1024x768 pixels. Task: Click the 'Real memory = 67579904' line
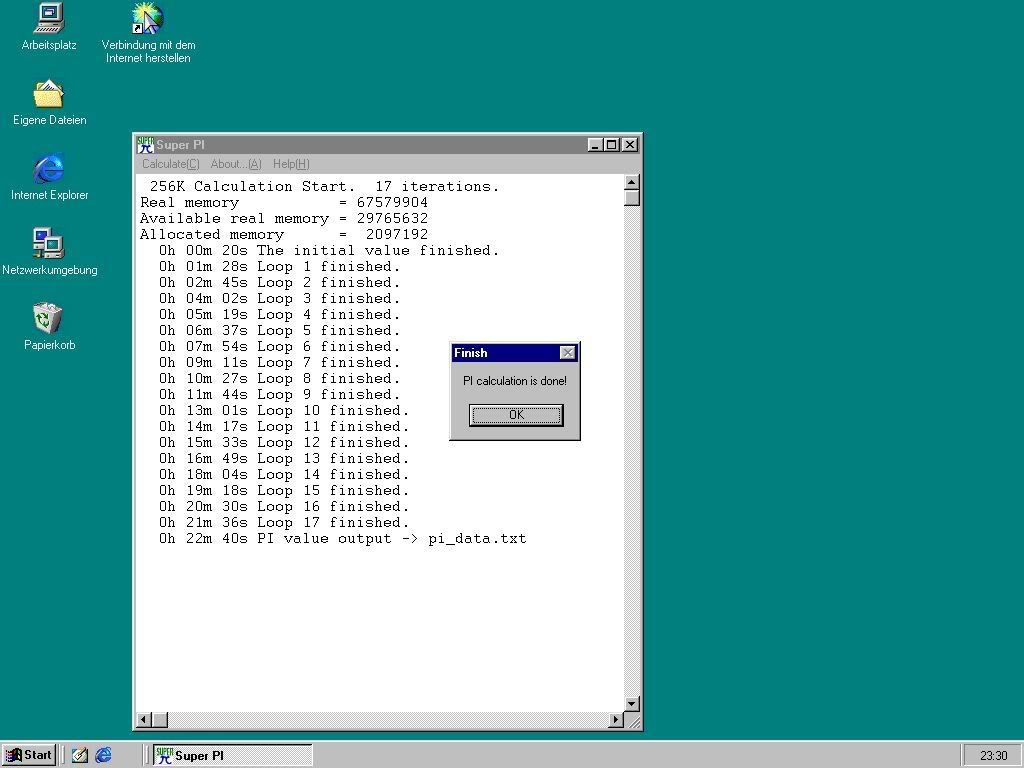tap(284, 202)
